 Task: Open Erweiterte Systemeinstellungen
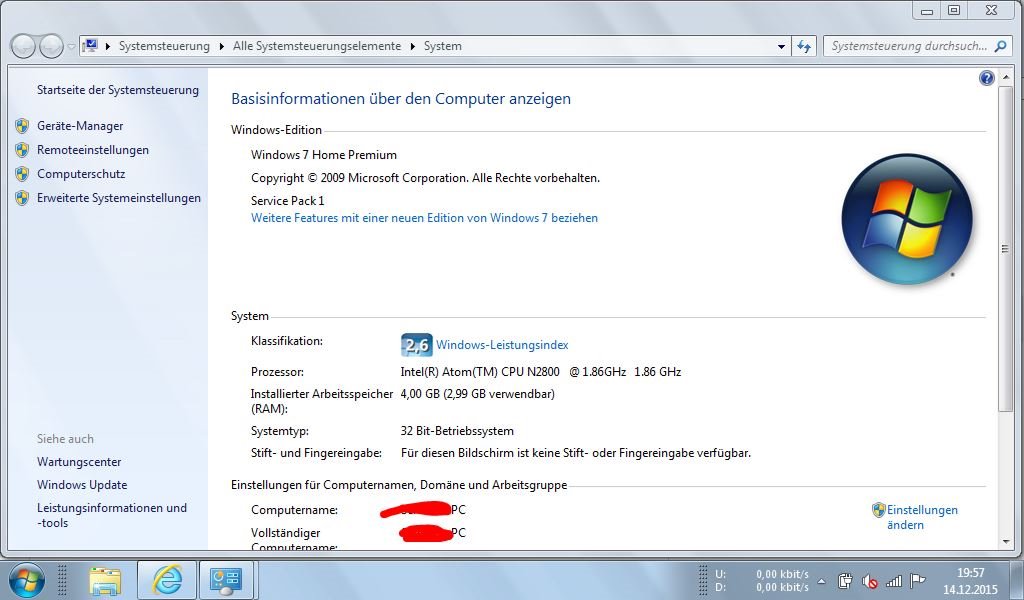pyautogui.click(x=119, y=198)
